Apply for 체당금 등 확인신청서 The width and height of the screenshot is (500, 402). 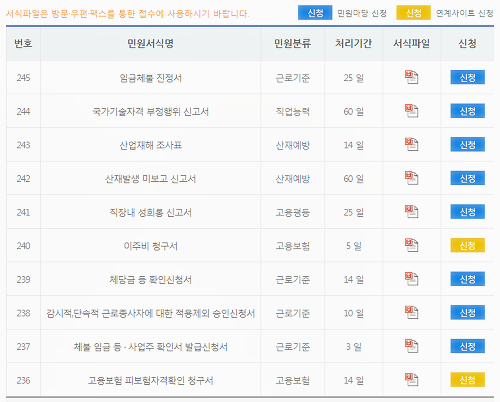coord(467,279)
